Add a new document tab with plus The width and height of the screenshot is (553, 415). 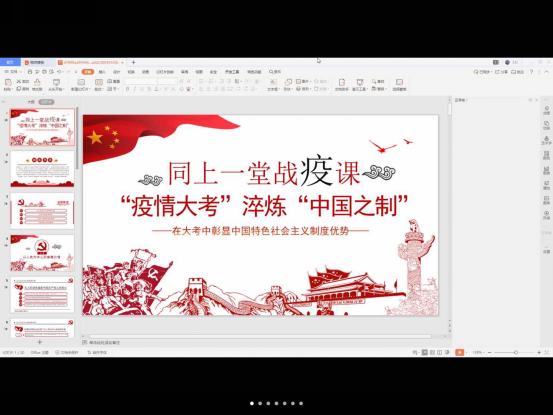133,62
